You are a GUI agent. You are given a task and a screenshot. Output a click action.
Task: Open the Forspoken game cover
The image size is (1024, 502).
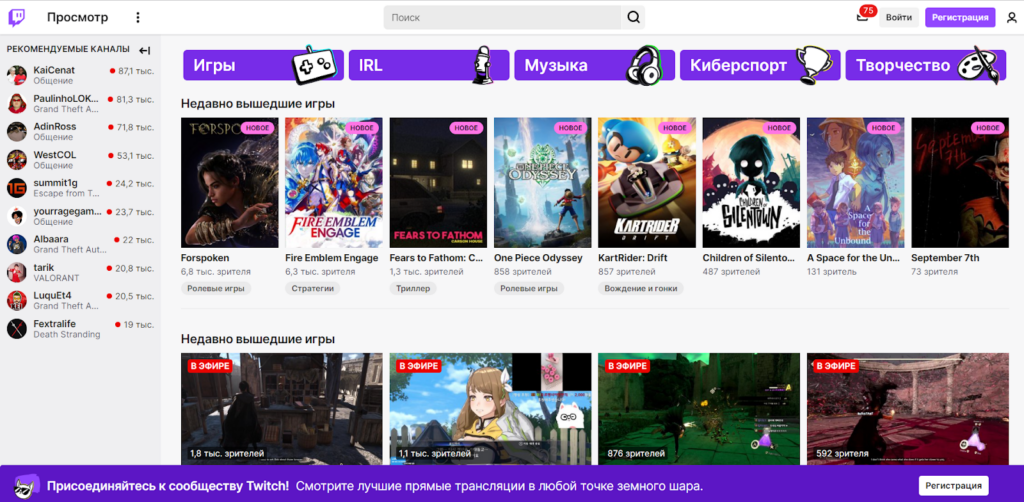(228, 183)
